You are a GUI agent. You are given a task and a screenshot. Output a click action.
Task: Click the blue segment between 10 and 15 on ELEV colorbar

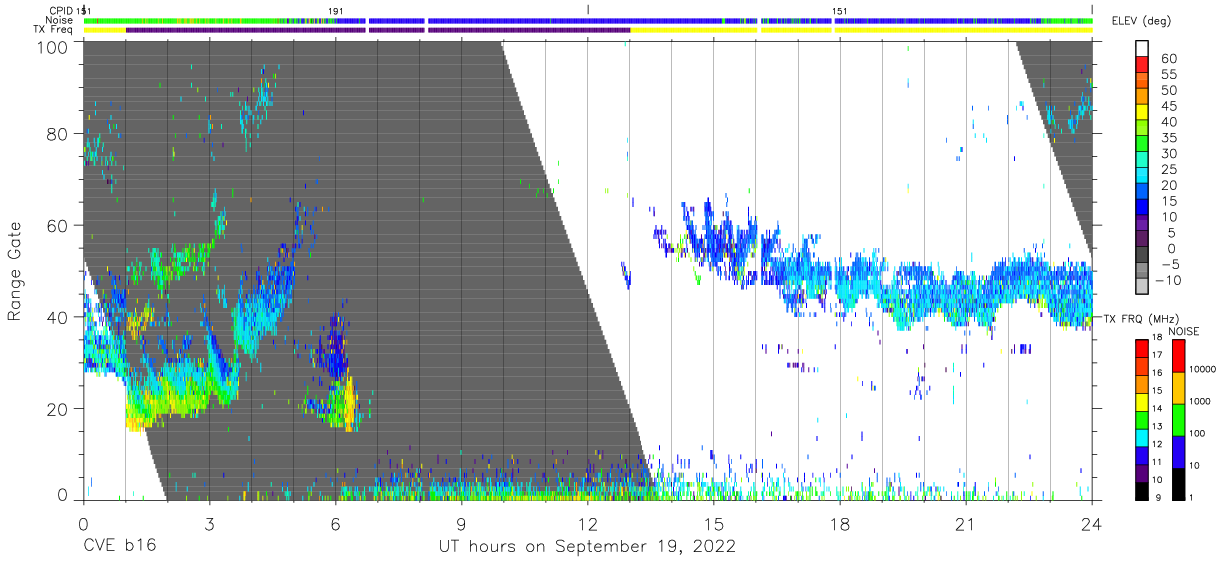(1141, 209)
